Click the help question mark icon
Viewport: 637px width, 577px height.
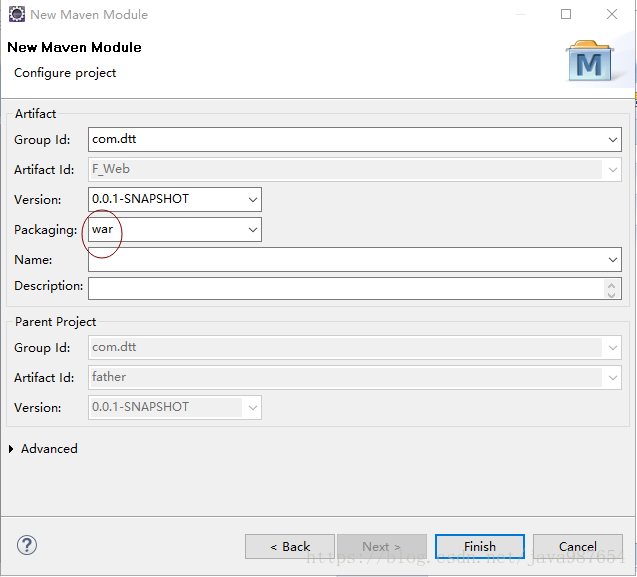27,545
